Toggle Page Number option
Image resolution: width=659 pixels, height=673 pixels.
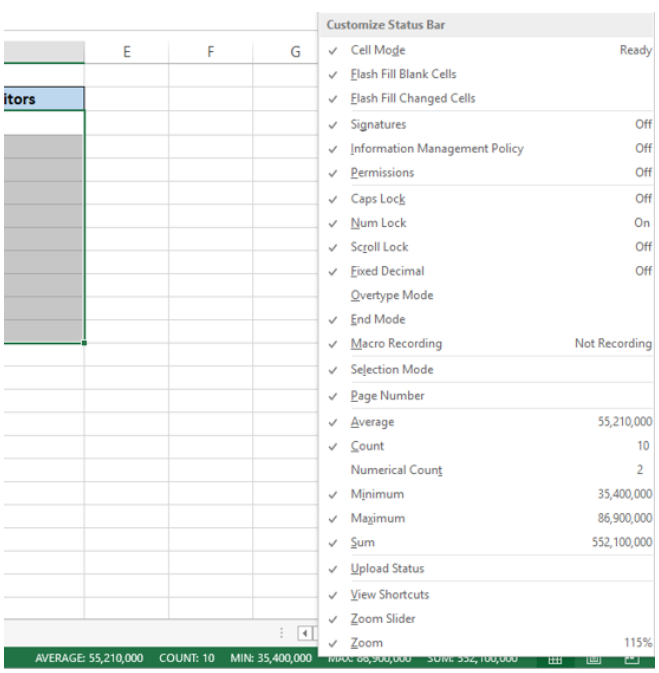tap(487, 396)
